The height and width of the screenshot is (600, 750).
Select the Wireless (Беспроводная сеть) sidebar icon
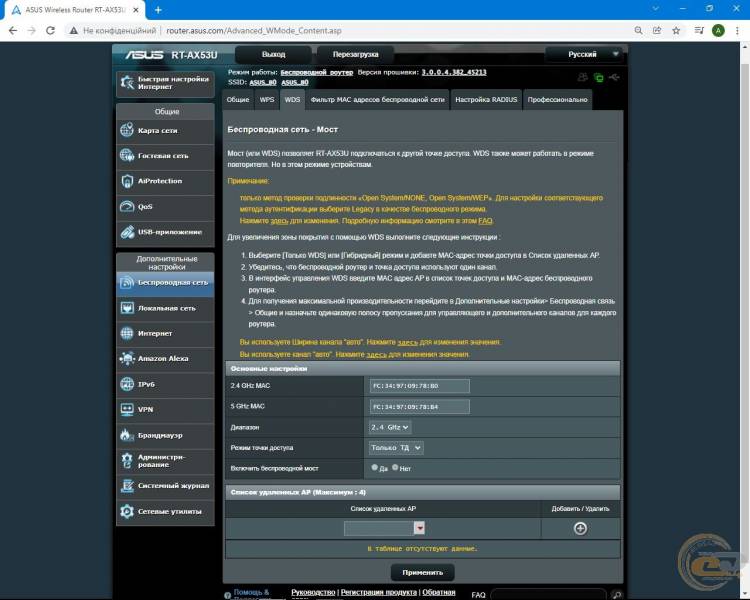(x=127, y=282)
